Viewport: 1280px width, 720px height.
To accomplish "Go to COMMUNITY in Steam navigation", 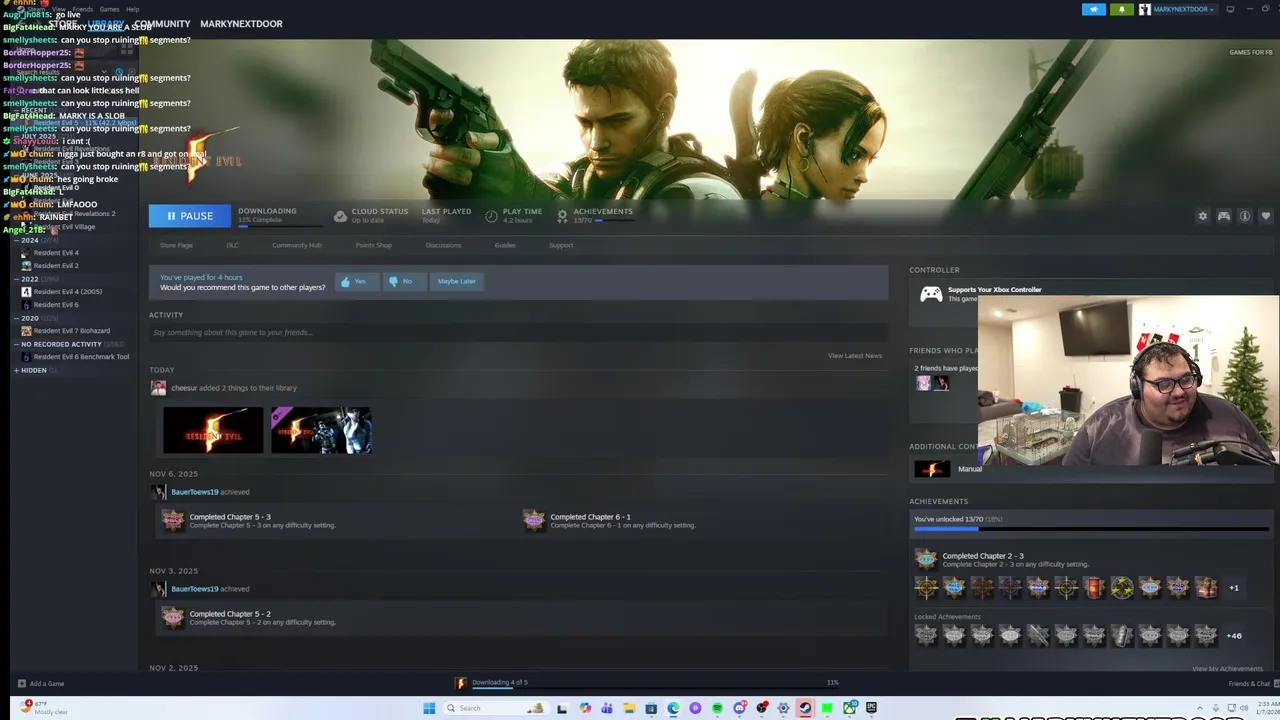I will [x=162, y=24].
